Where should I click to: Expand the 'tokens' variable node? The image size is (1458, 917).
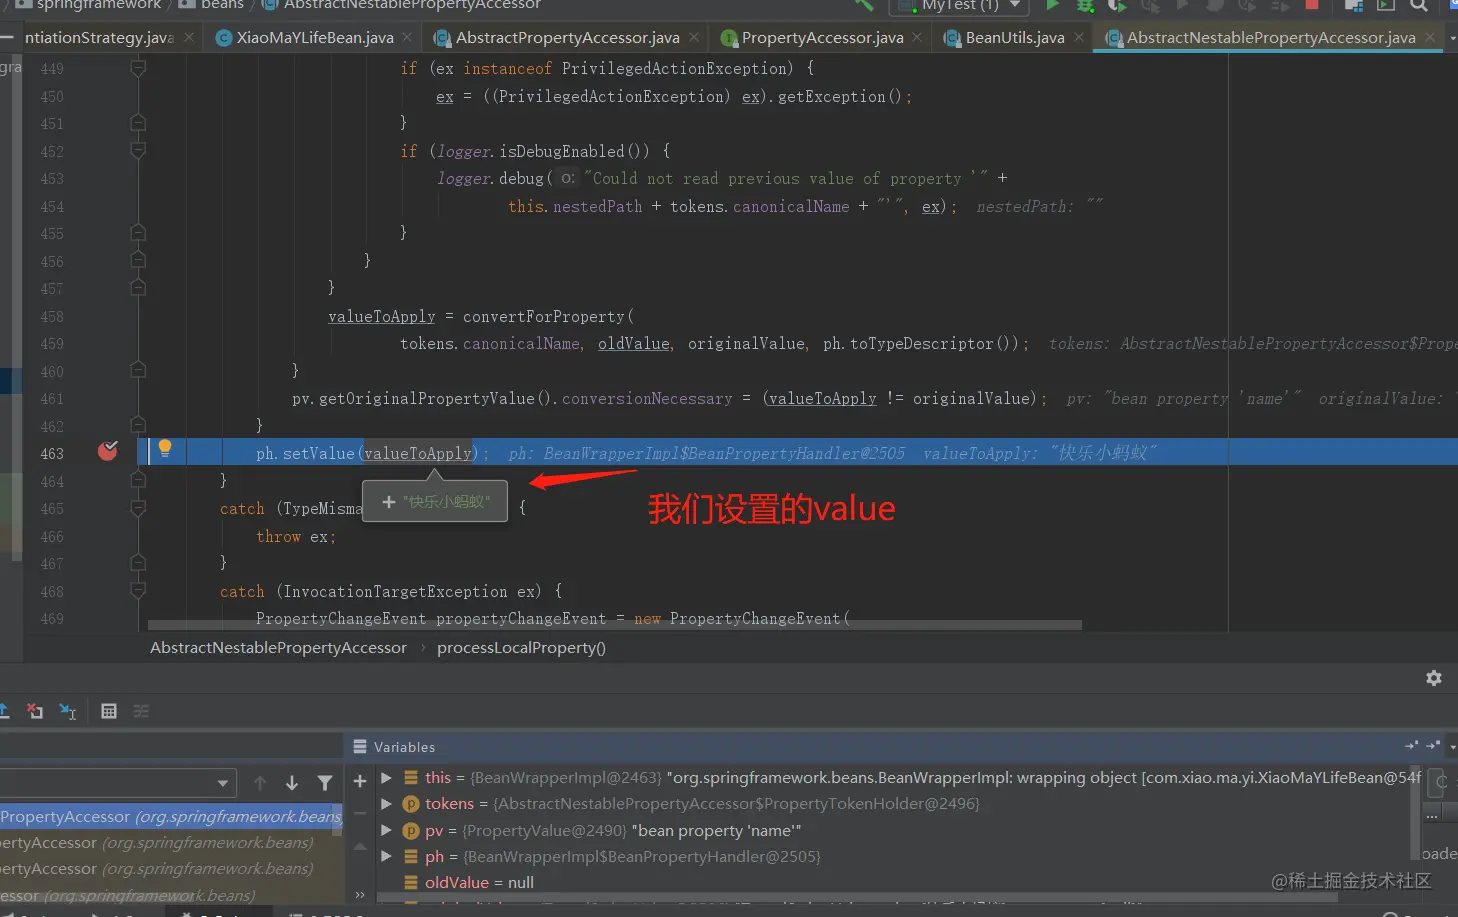[386, 804]
